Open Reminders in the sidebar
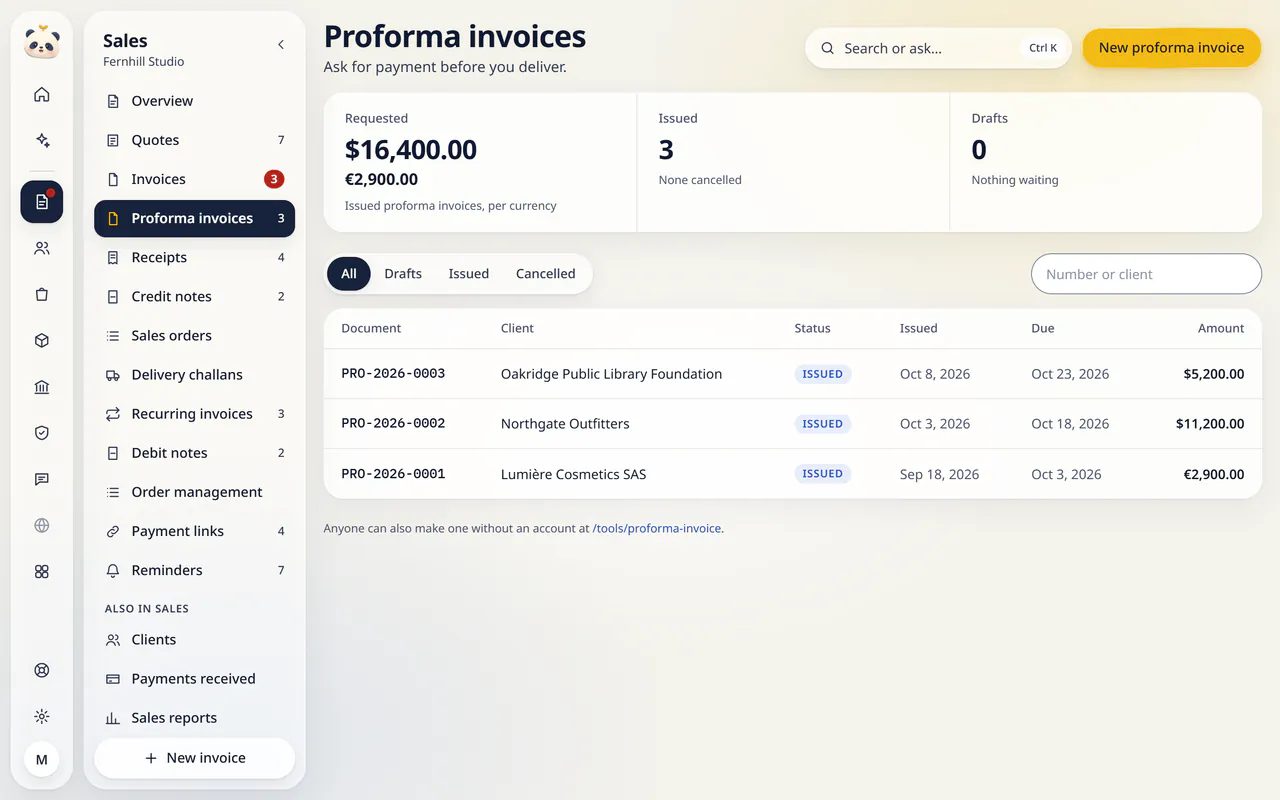This screenshot has width=1280, height=800. [x=194, y=570]
